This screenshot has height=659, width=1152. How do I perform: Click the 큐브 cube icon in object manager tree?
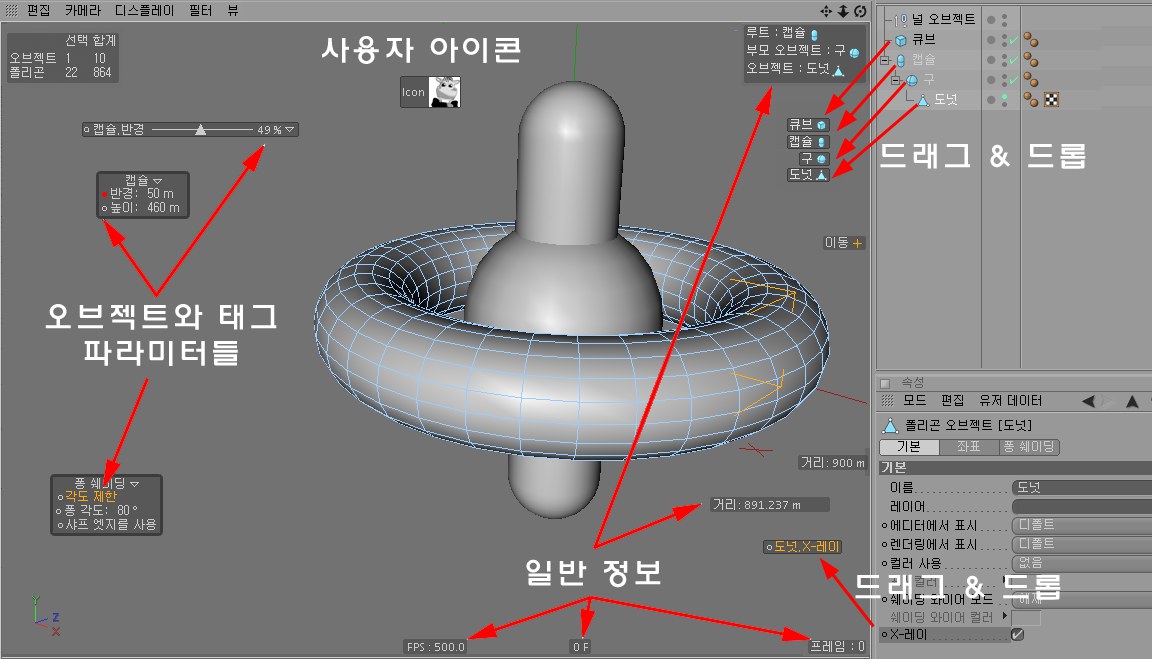click(901, 40)
